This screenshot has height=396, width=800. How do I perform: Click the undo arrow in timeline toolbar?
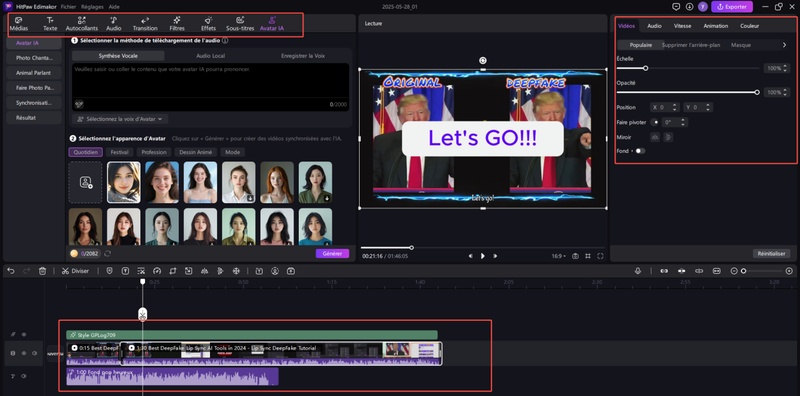(11, 271)
